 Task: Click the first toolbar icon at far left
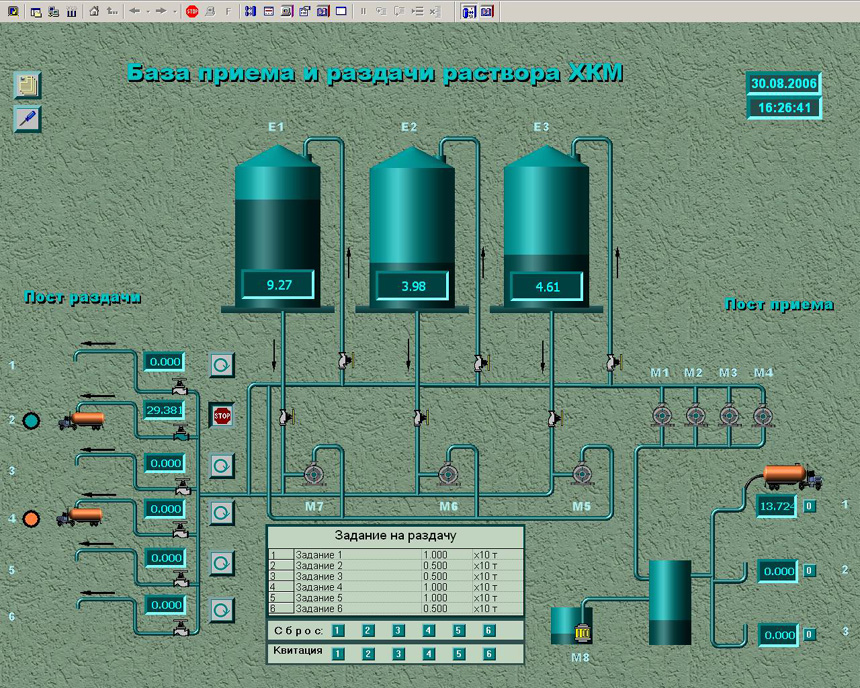point(14,11)
